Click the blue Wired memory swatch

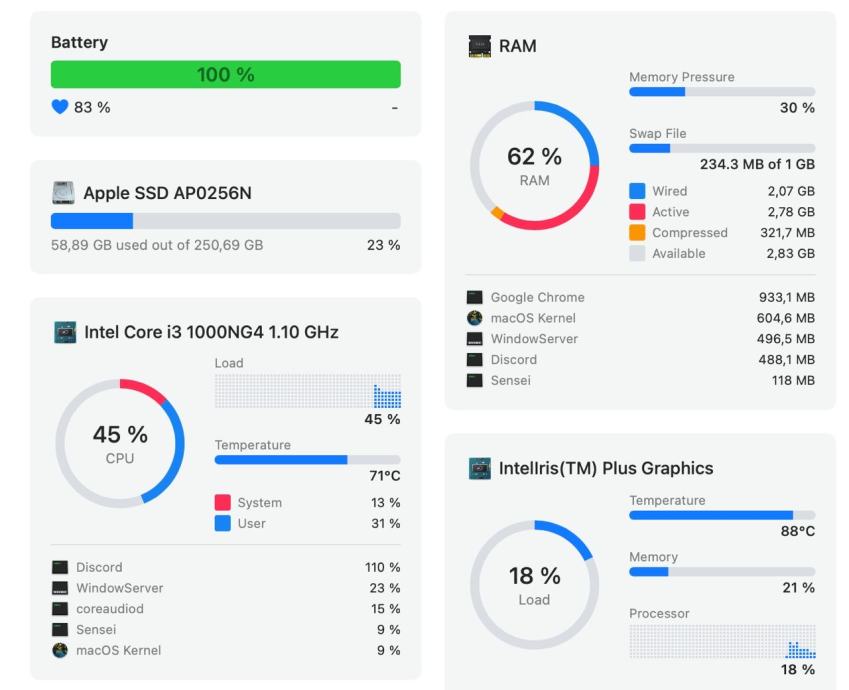637,191
